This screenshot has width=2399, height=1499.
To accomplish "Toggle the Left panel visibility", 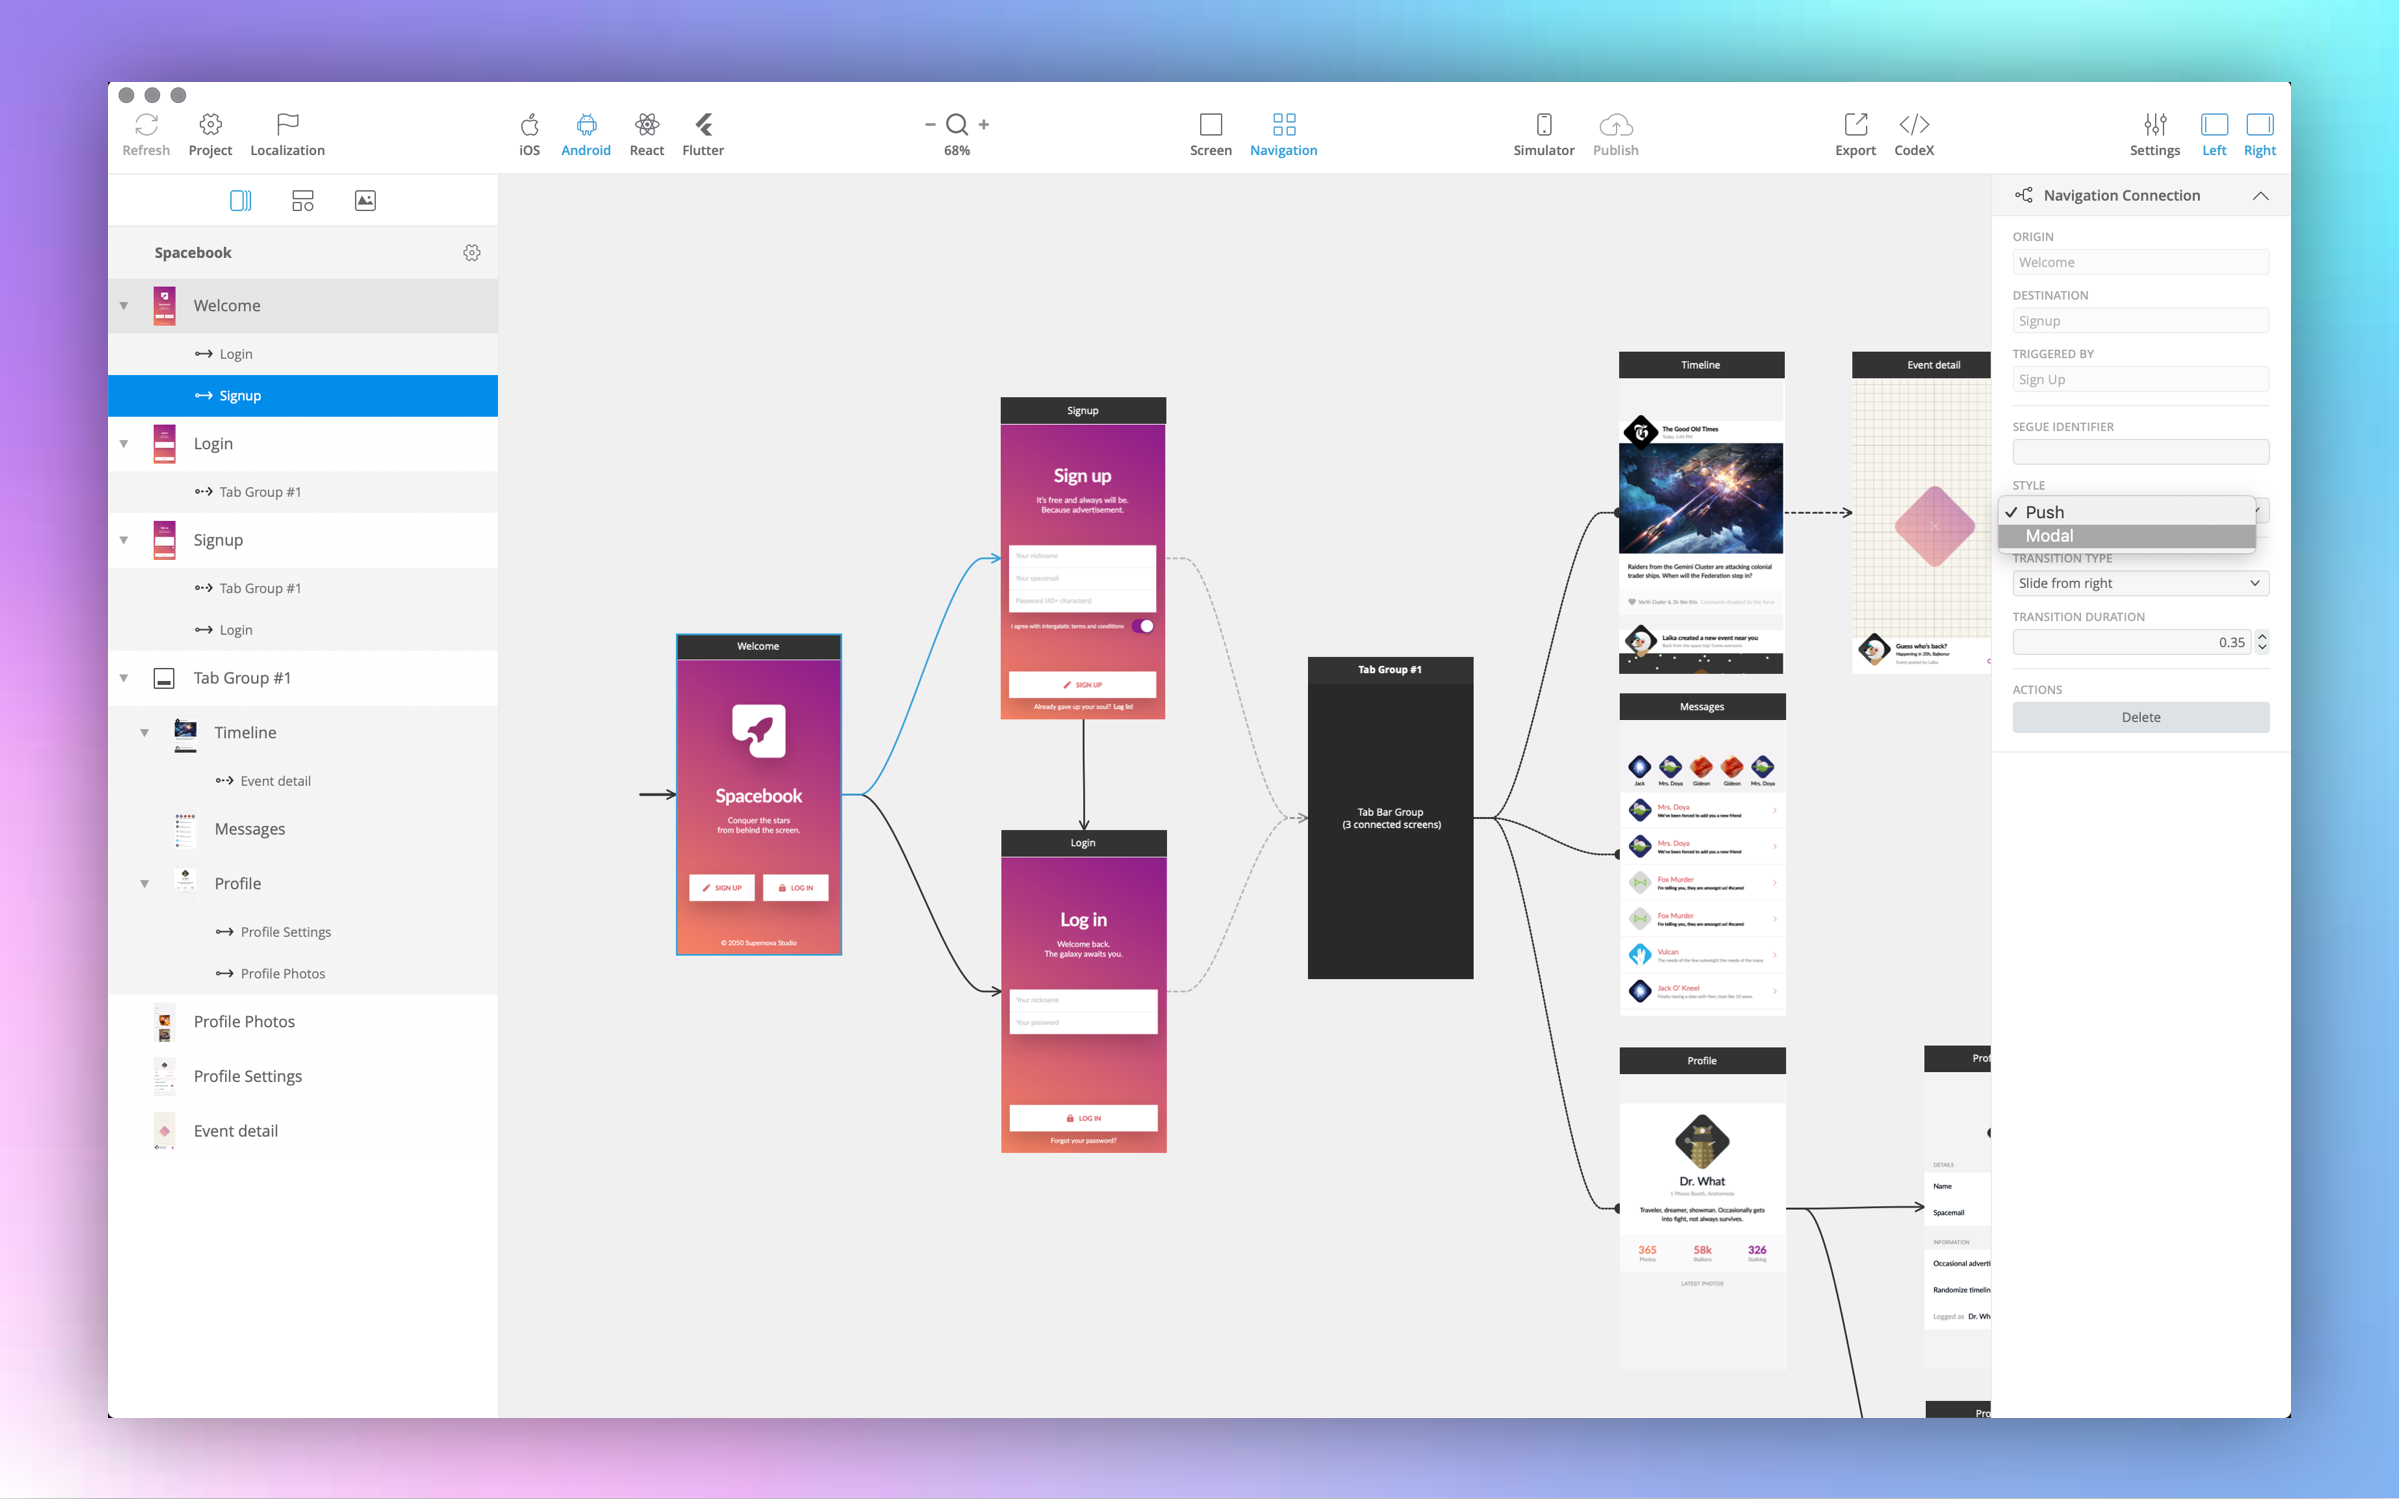I will point(2213,125).
